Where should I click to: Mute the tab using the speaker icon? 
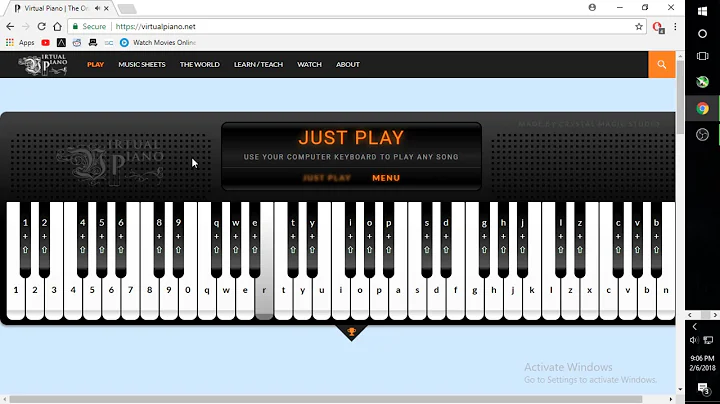pyautogui.click(x=97, y=8)
